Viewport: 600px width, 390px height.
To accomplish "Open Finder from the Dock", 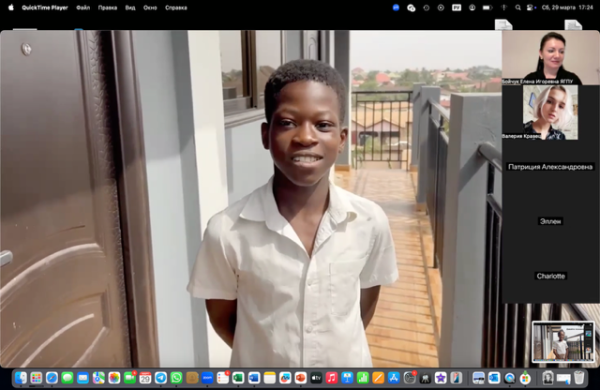I will coord(21,378).
